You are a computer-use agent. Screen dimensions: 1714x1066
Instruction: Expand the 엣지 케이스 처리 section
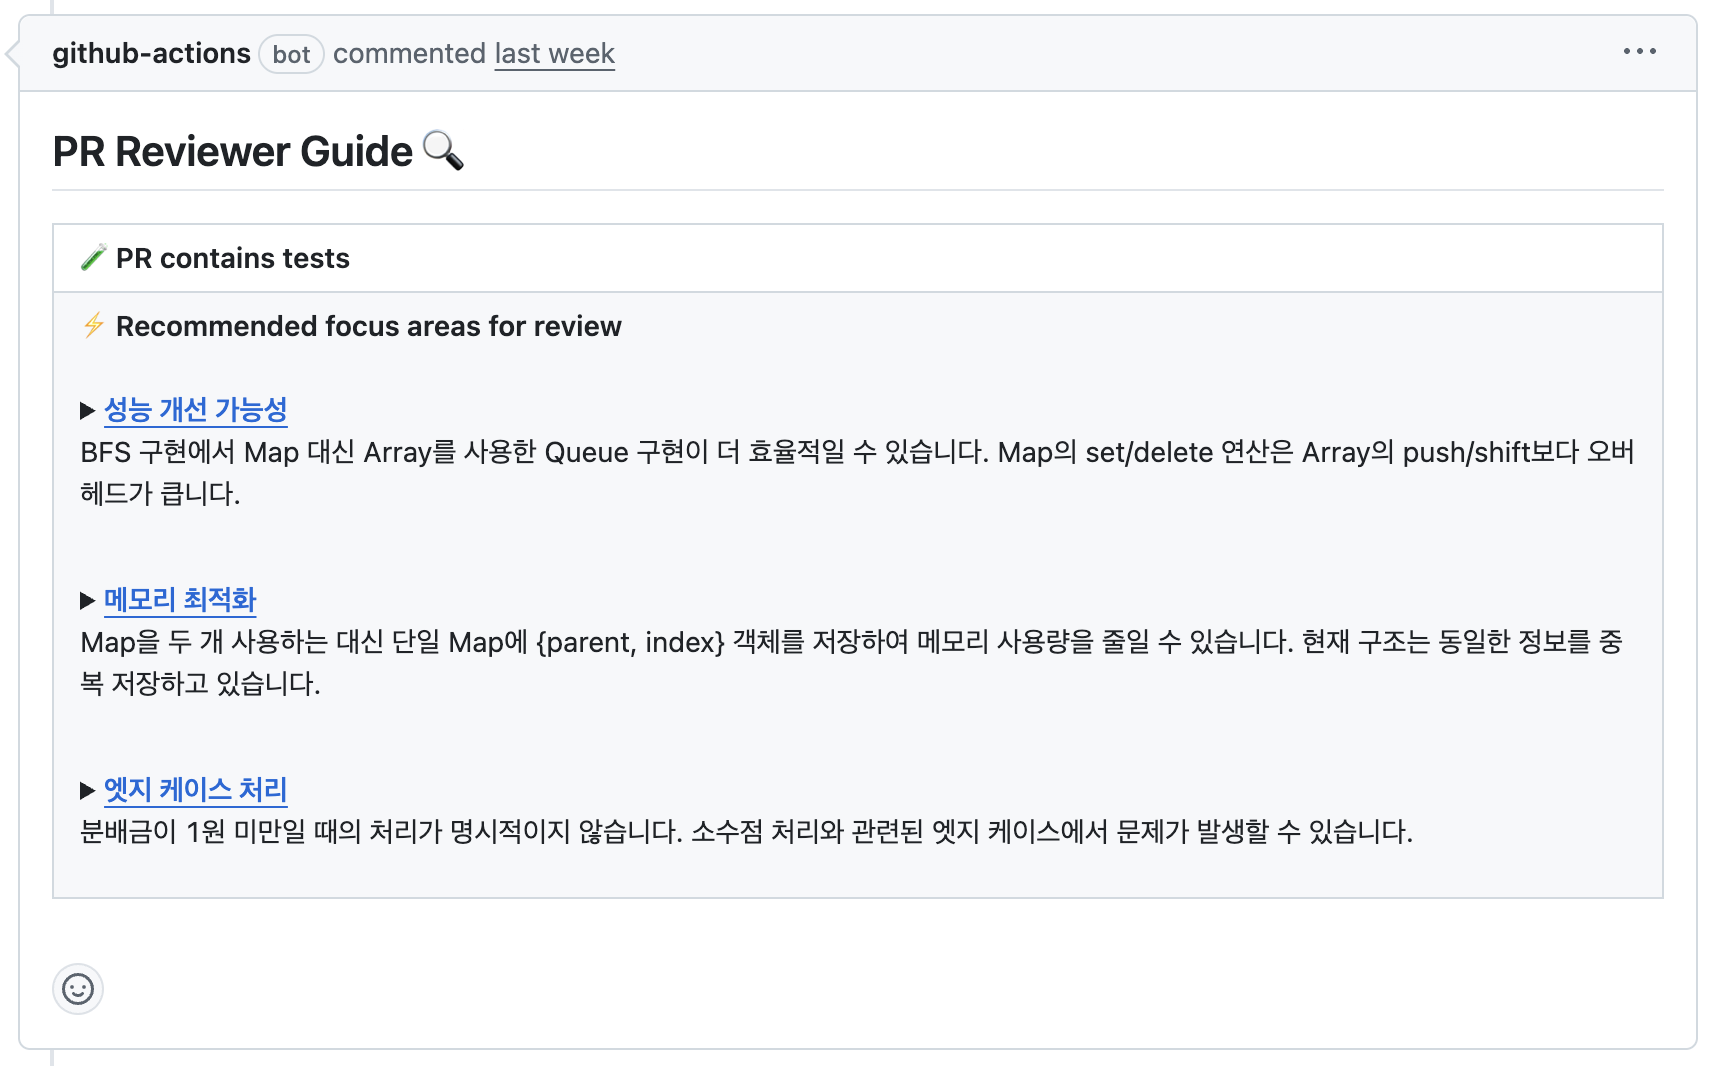coord(195,790)
